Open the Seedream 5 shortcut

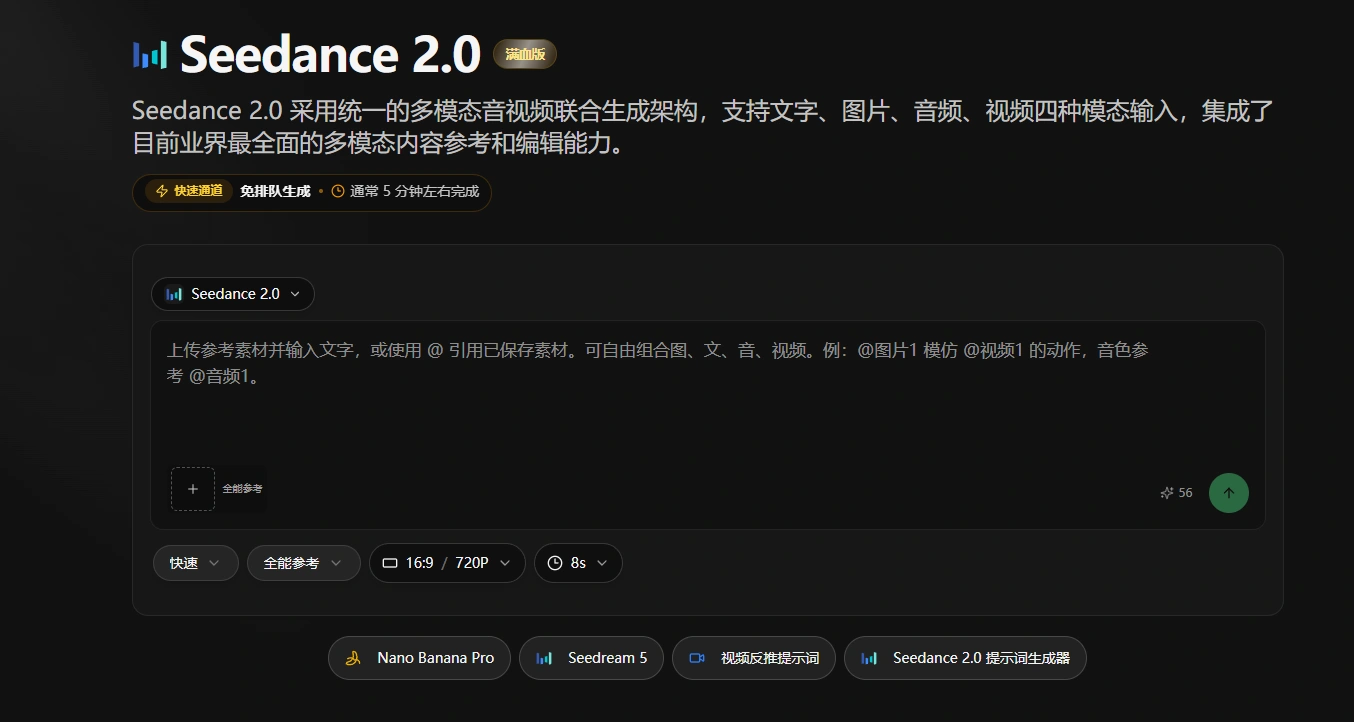click(x=591, y=658)
